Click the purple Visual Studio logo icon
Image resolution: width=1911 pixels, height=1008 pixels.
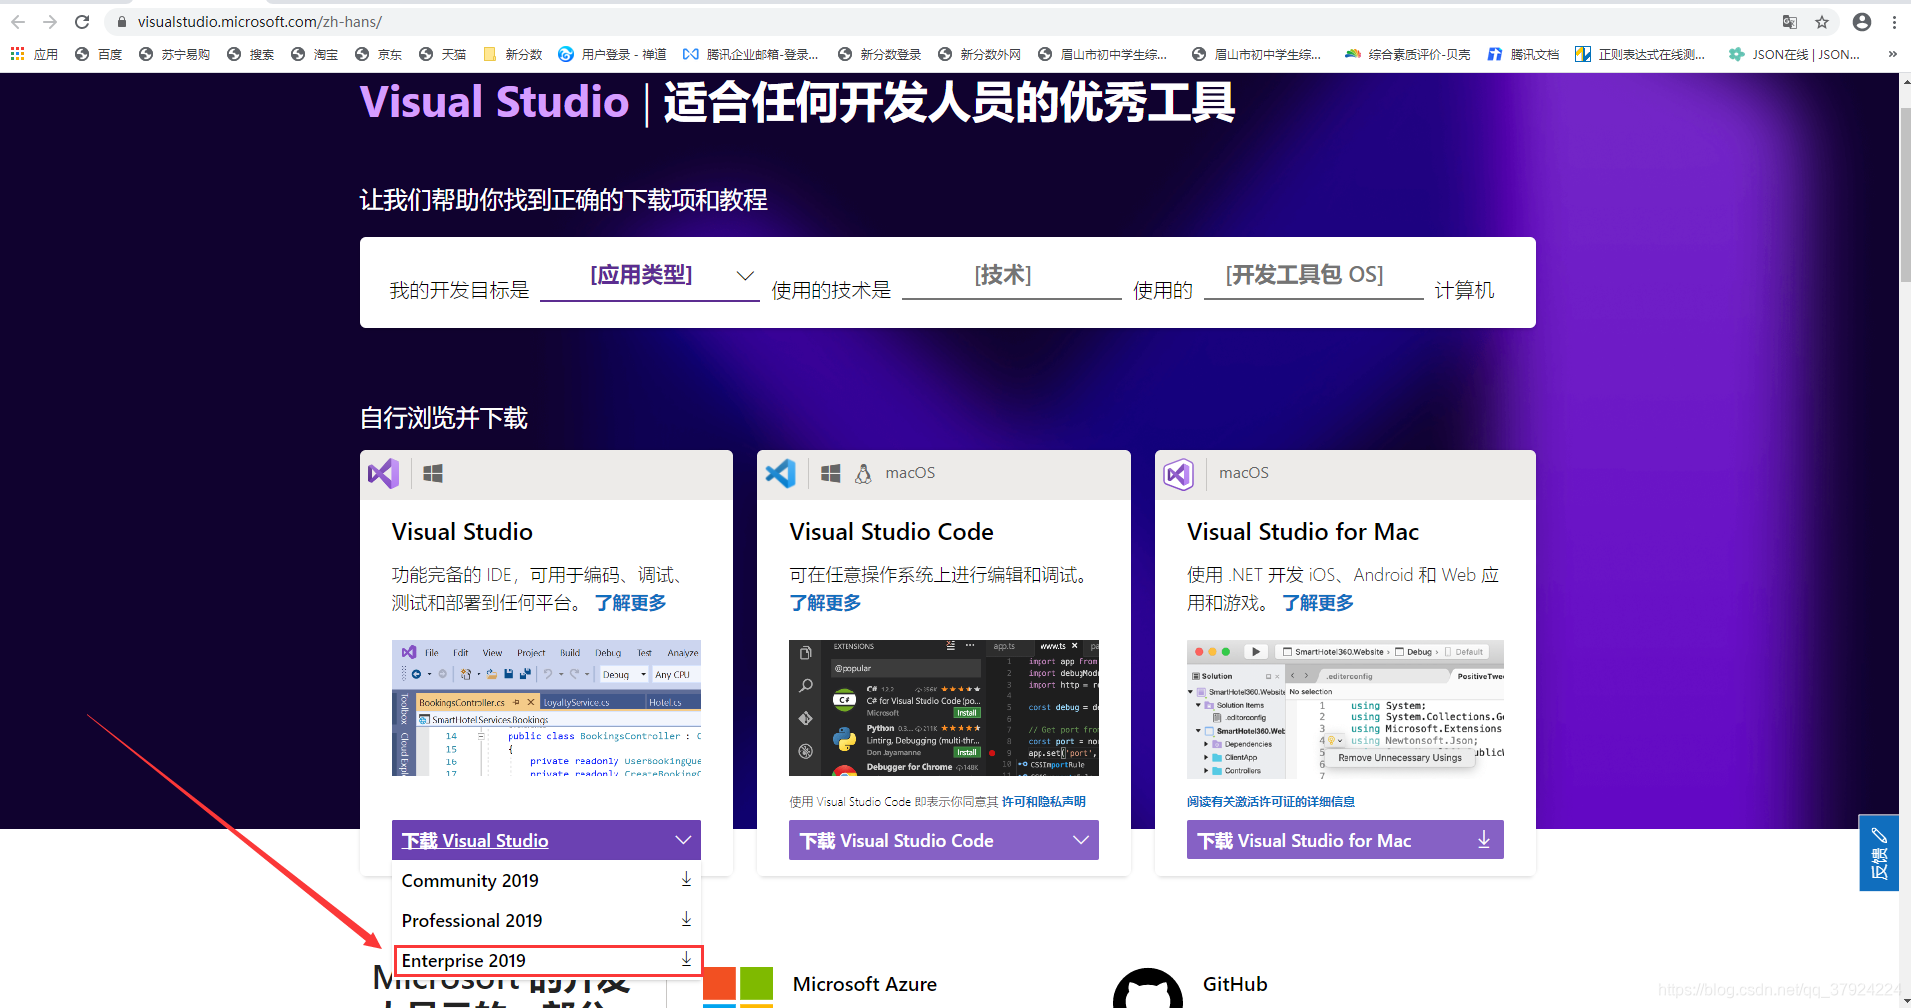383,473
